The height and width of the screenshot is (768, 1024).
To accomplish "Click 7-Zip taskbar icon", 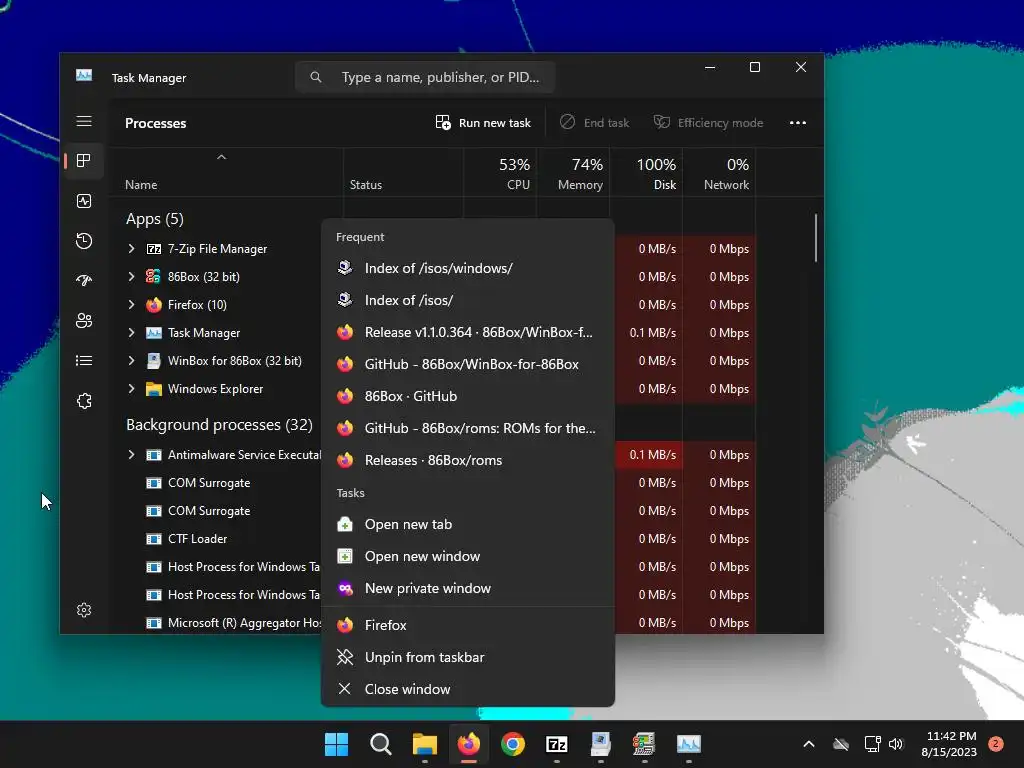I will (556, 744).
